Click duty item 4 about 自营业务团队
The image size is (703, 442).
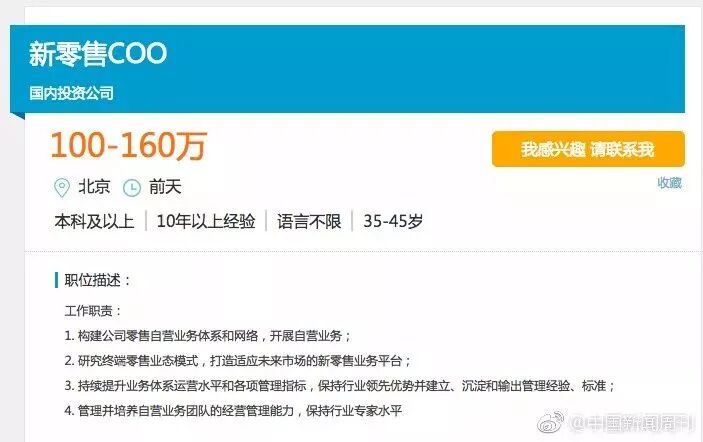pyautogui.click(x=233, y=411)
